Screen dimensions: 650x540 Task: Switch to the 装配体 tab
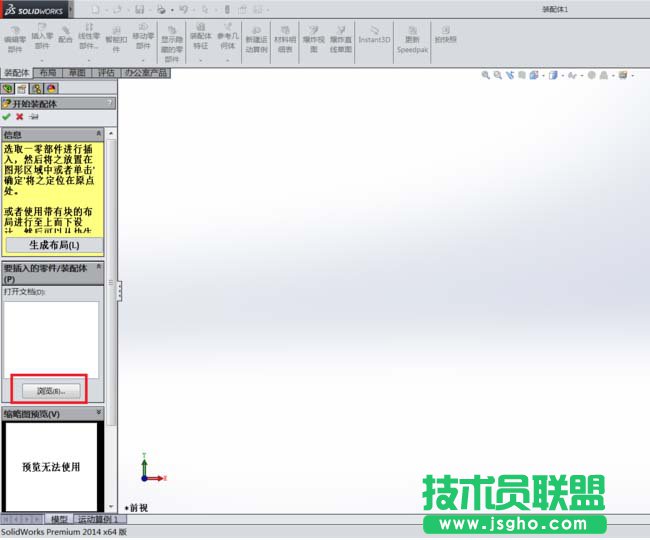[x=16, y=73]
